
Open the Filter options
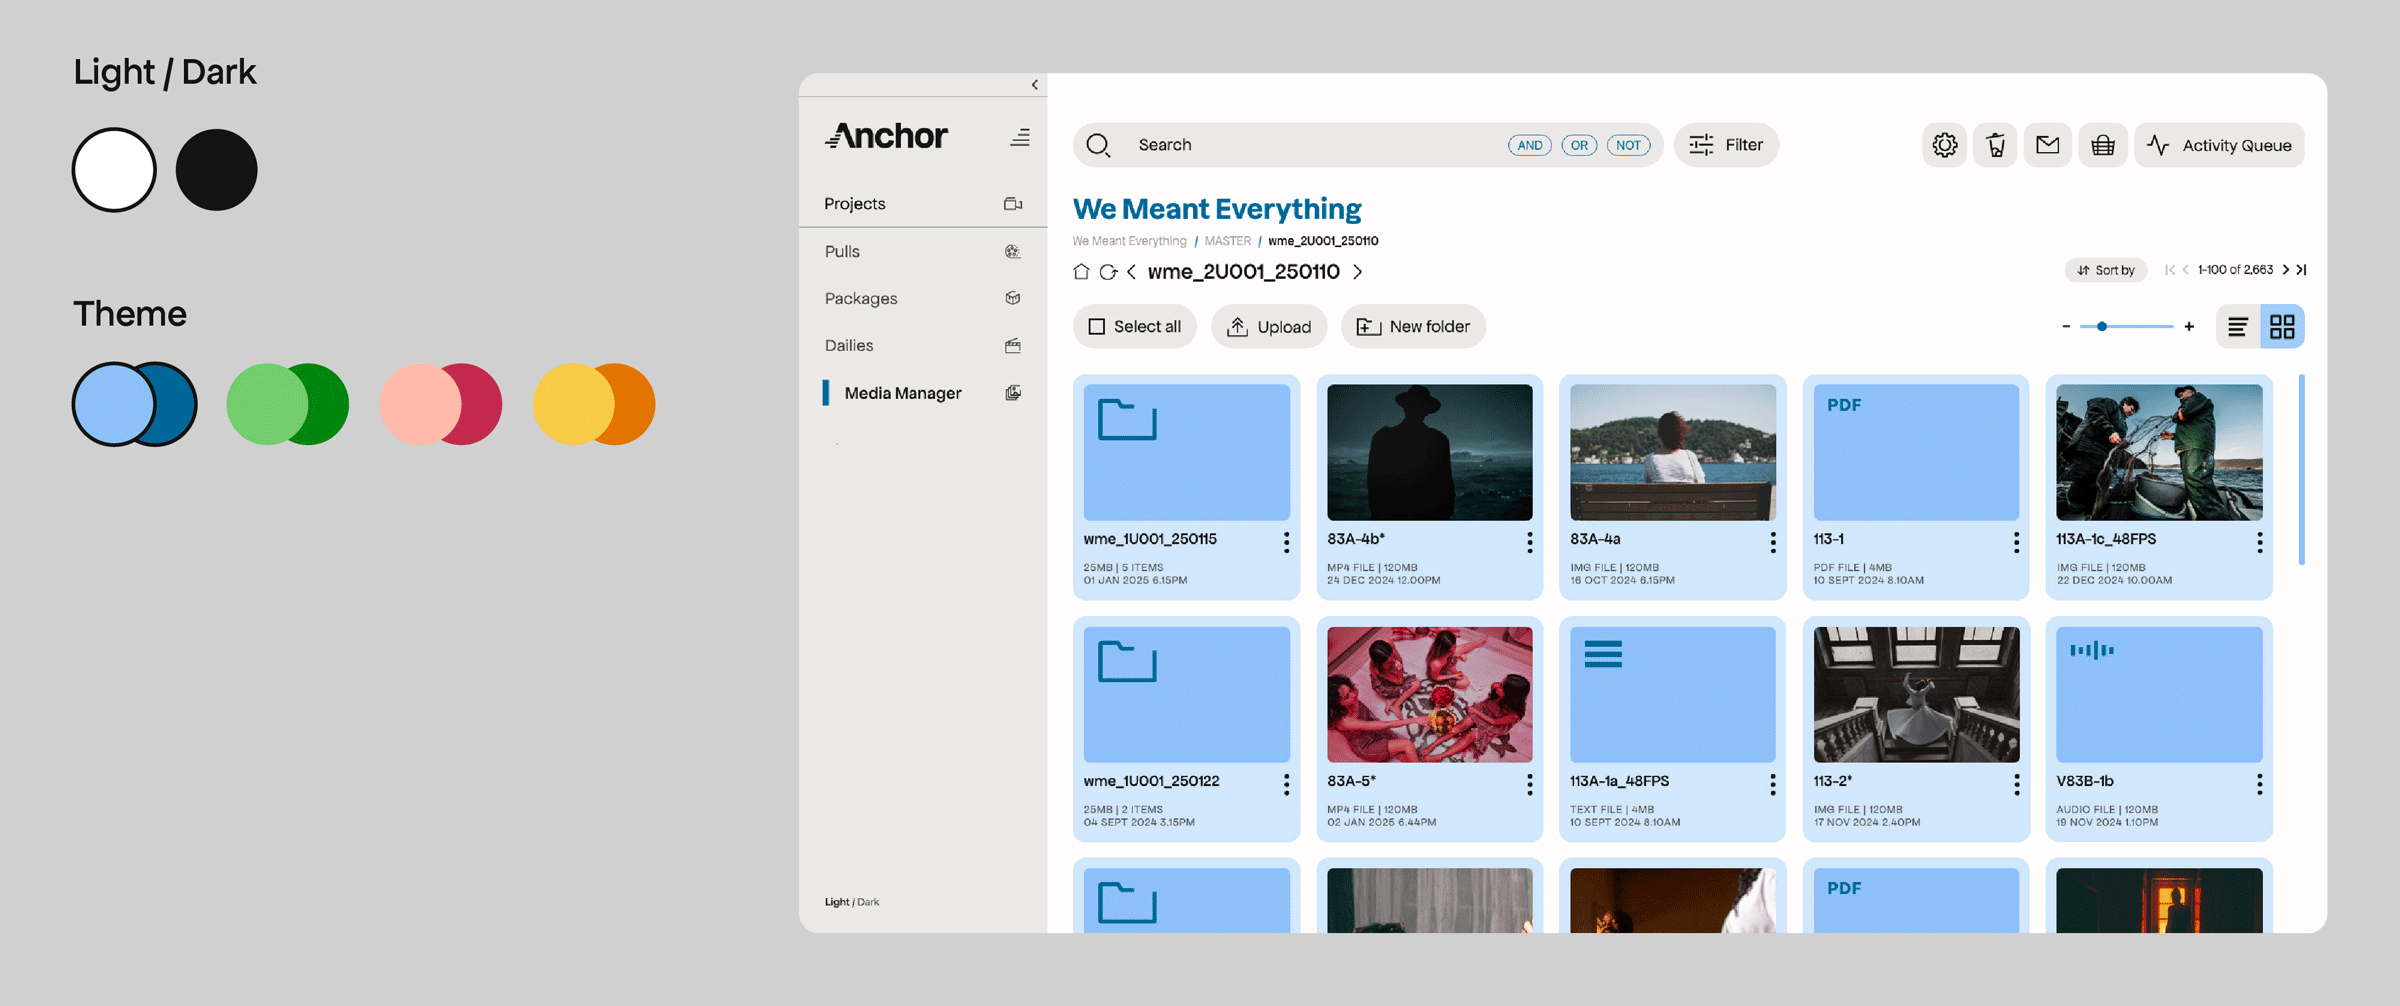point(1726,145)
